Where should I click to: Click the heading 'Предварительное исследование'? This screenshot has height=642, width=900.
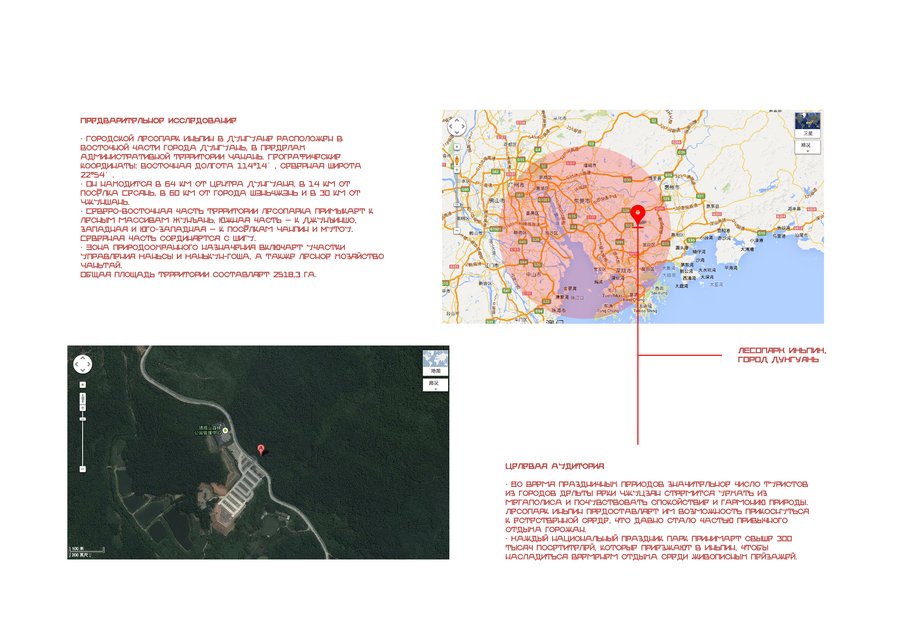point(158,120)
